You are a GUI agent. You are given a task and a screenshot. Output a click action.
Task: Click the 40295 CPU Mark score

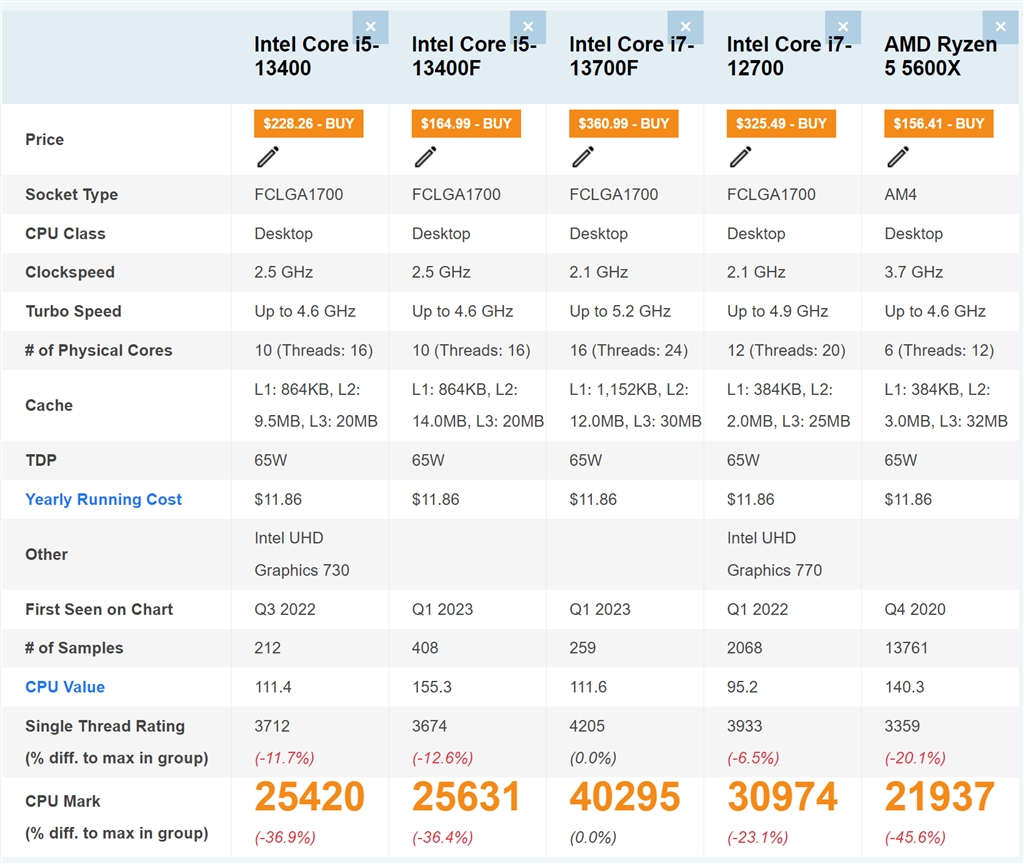click(x=624, y=798)
